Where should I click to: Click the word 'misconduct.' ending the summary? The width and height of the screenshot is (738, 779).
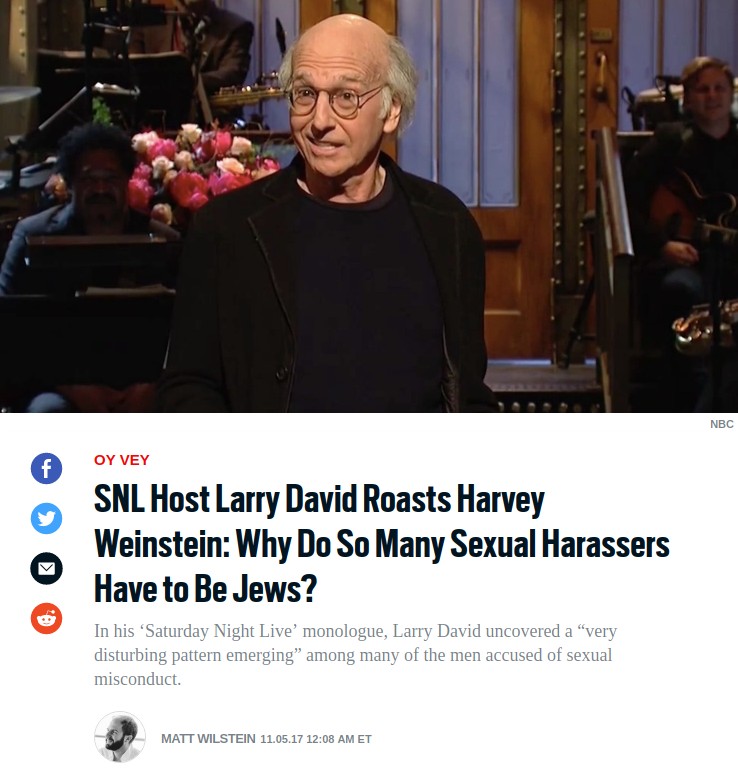coord(138,679)
